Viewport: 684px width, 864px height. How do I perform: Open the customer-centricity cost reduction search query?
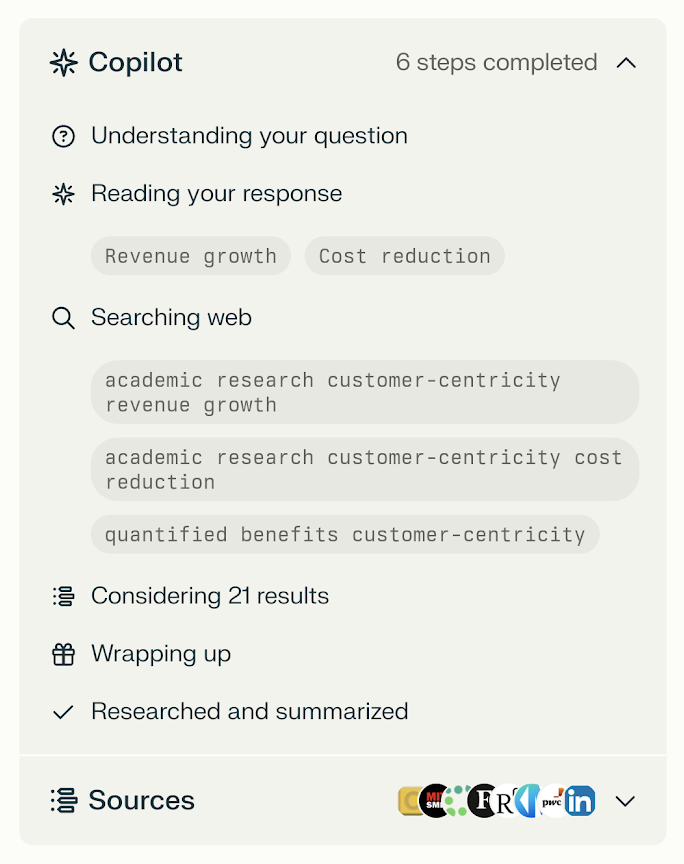coord(365,469)
